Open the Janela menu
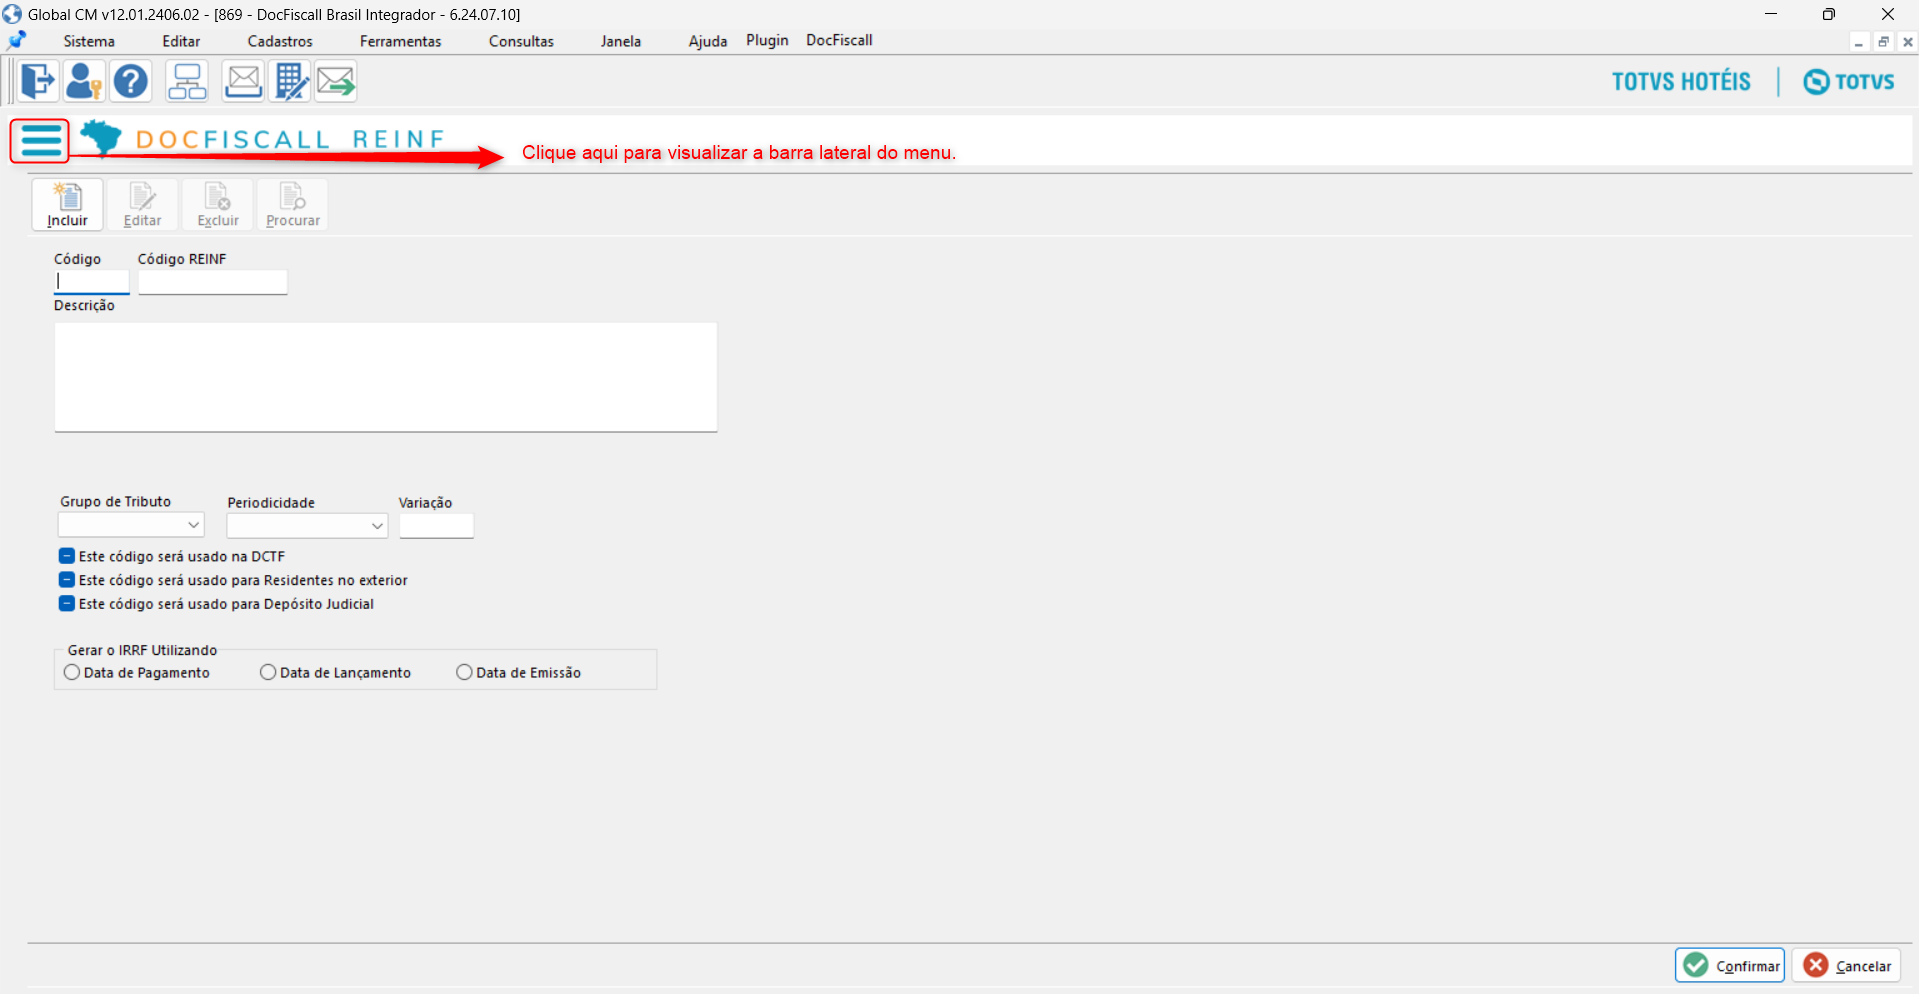 [621, 41]
